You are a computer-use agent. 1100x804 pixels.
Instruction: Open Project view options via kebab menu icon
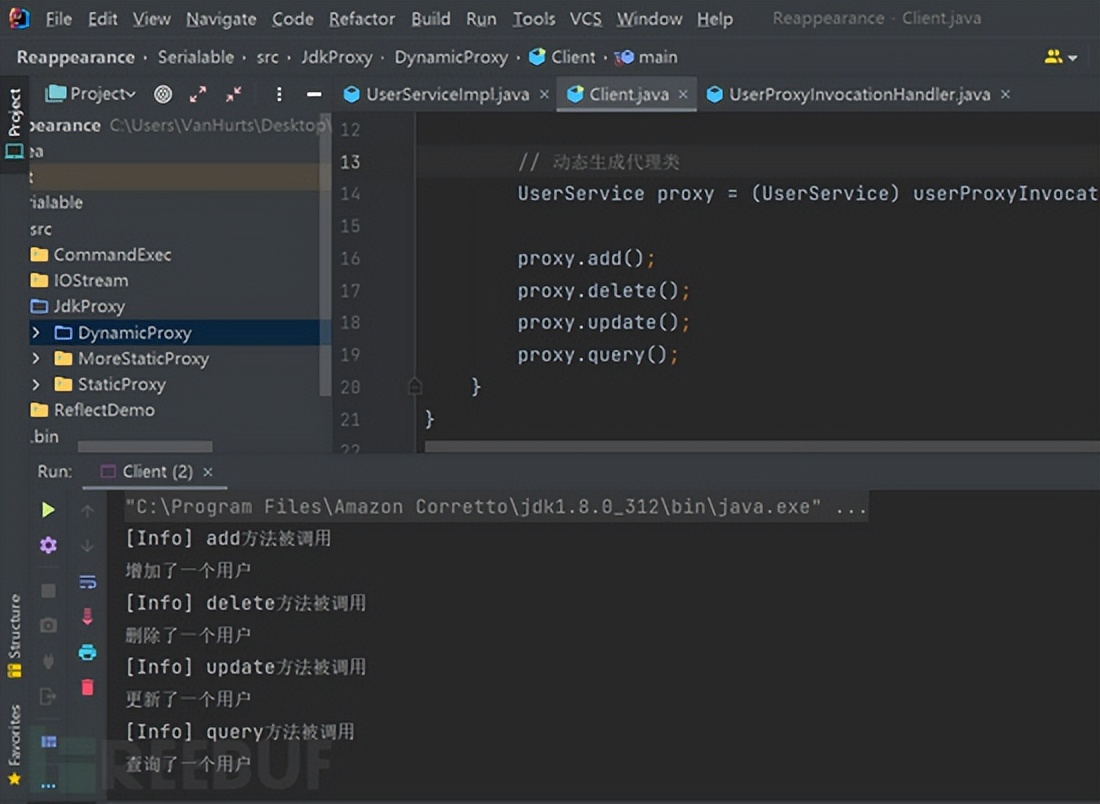point(279,94)
